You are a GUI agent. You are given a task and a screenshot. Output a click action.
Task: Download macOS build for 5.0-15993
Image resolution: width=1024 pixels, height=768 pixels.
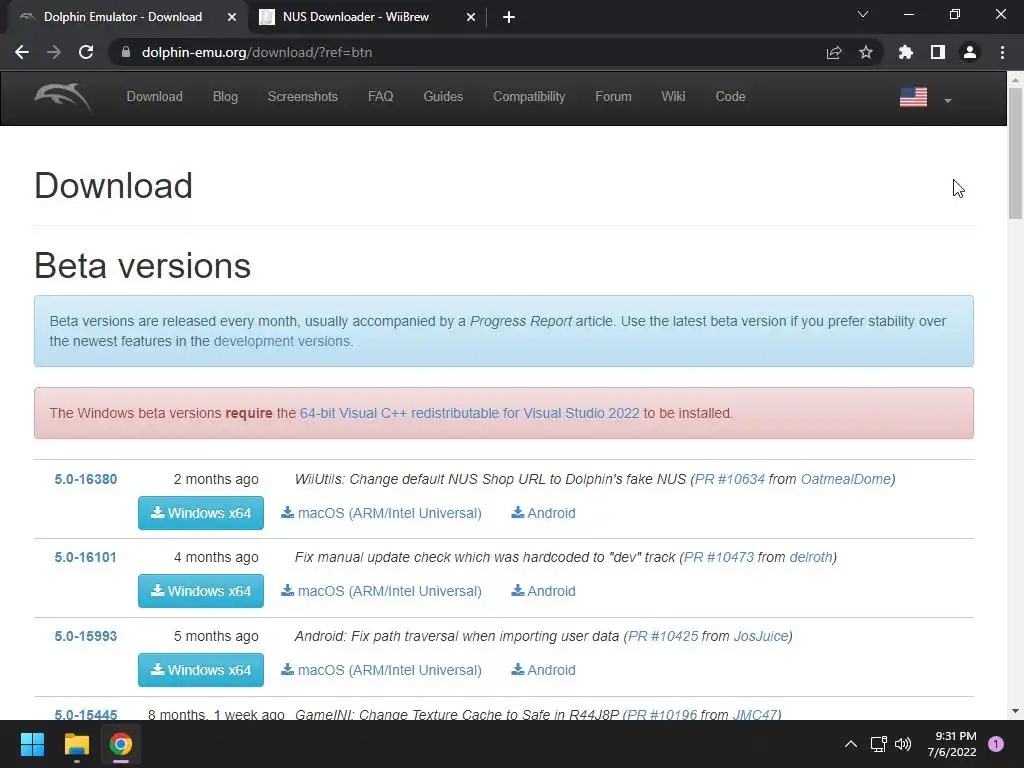click(381, 670)
